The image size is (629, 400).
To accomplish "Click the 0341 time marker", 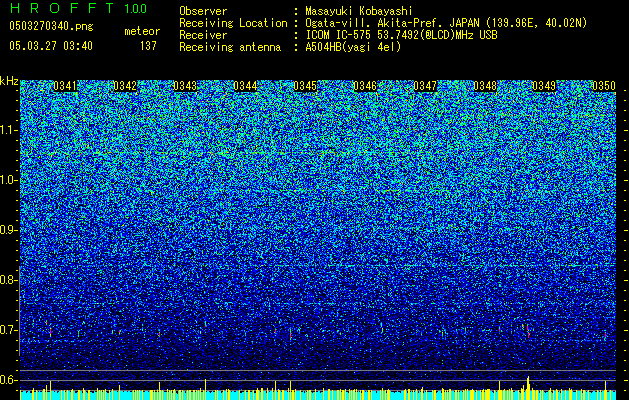I will pyautogui.click(x=65, y=86).
